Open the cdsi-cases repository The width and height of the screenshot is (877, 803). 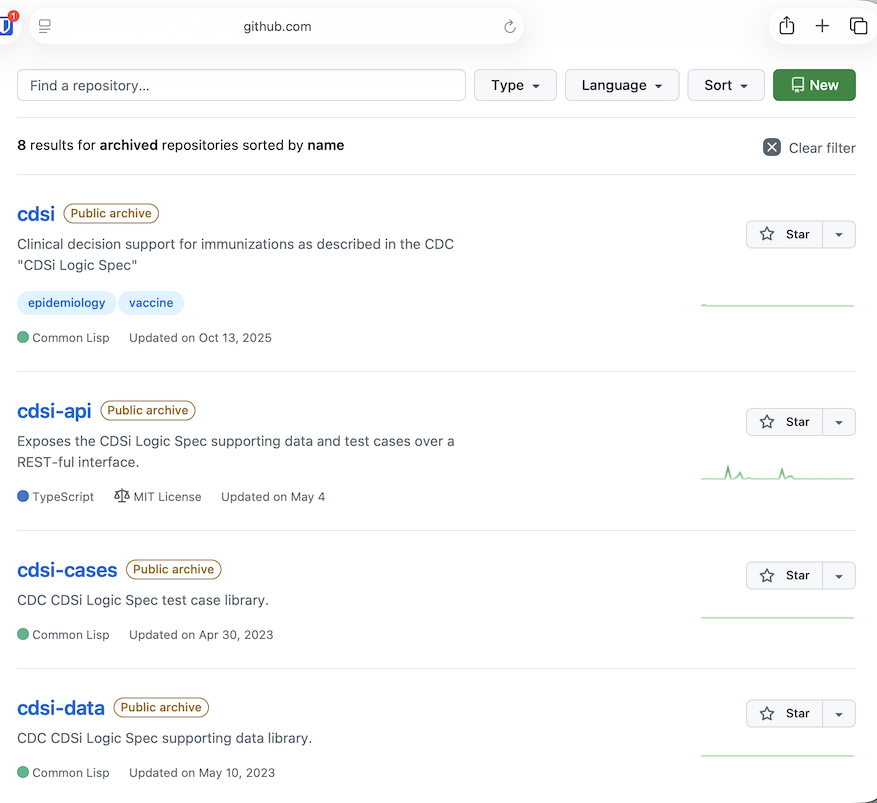click(x=67, y=570)
